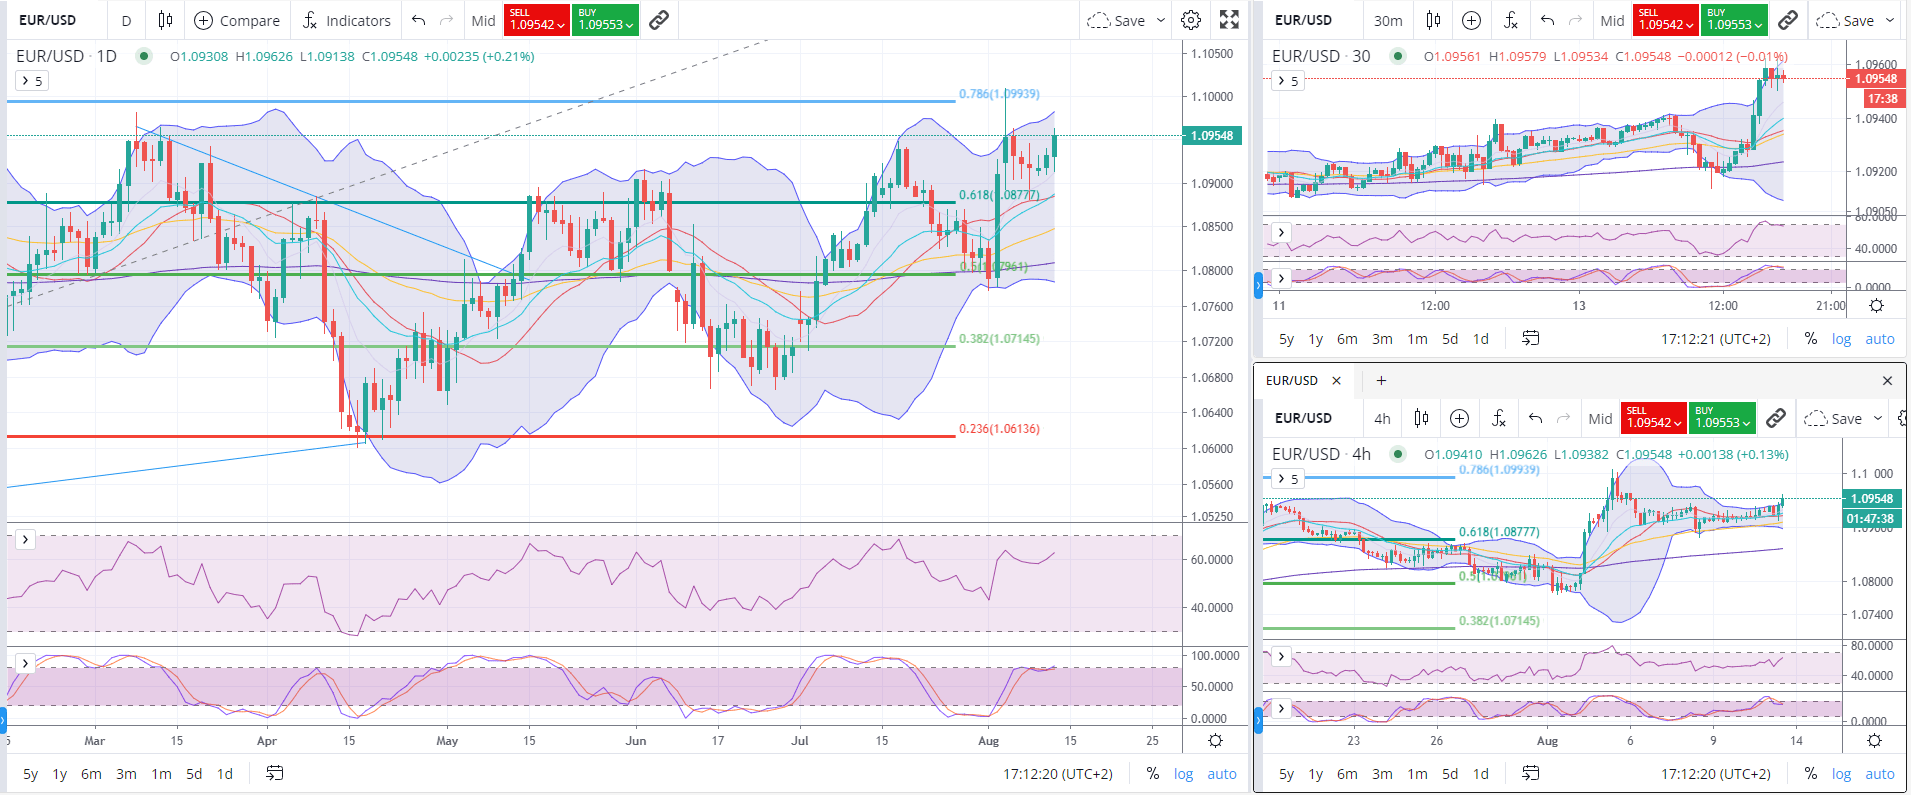Select 1y range under the daily chart
The image size is (1911, 795).
tap(60, 774)
